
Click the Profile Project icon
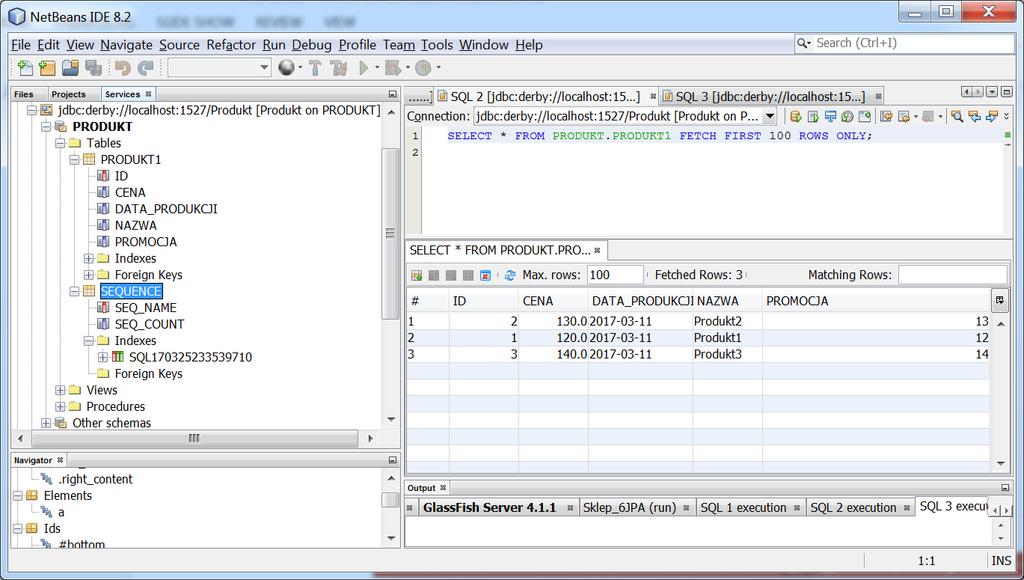coord(423,67)
